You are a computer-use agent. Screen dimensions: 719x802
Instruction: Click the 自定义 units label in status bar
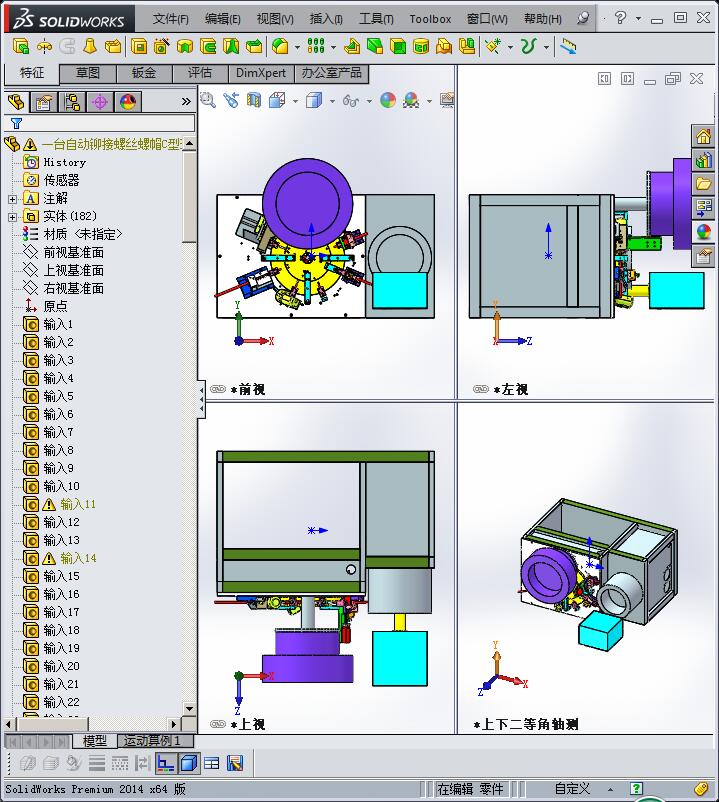coord(572,789)
